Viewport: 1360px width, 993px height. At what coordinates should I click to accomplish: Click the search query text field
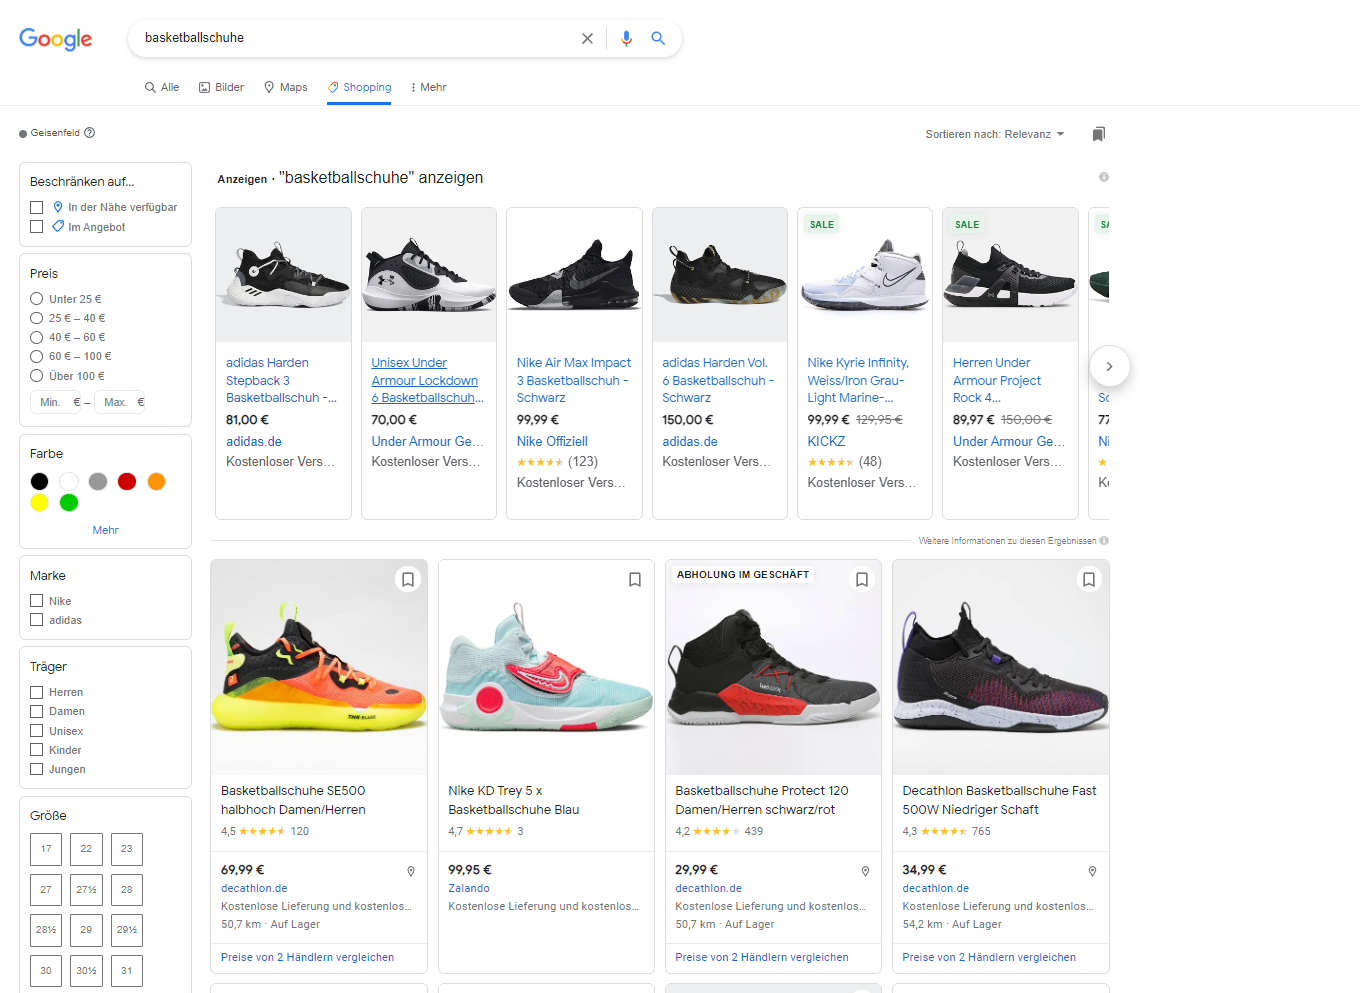click(355, 38)
